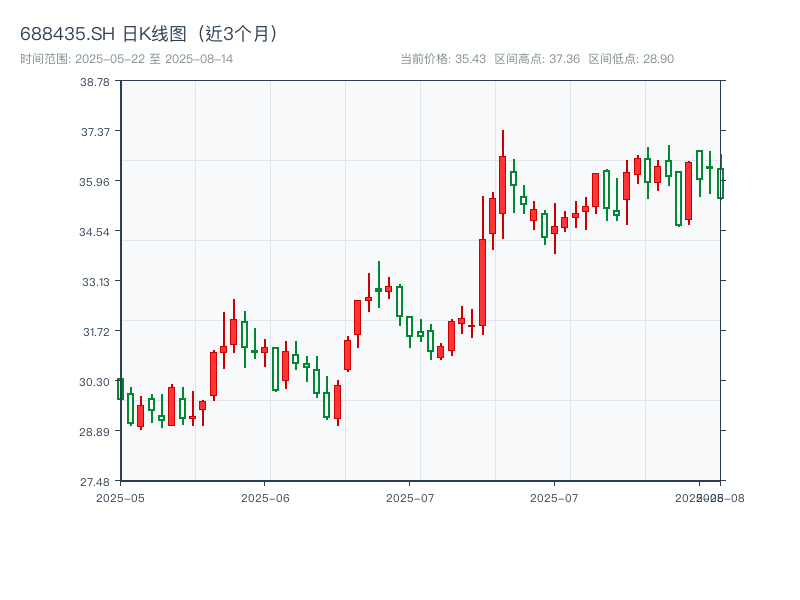Click the 当前价格 35.43 label

coord(443,59)
